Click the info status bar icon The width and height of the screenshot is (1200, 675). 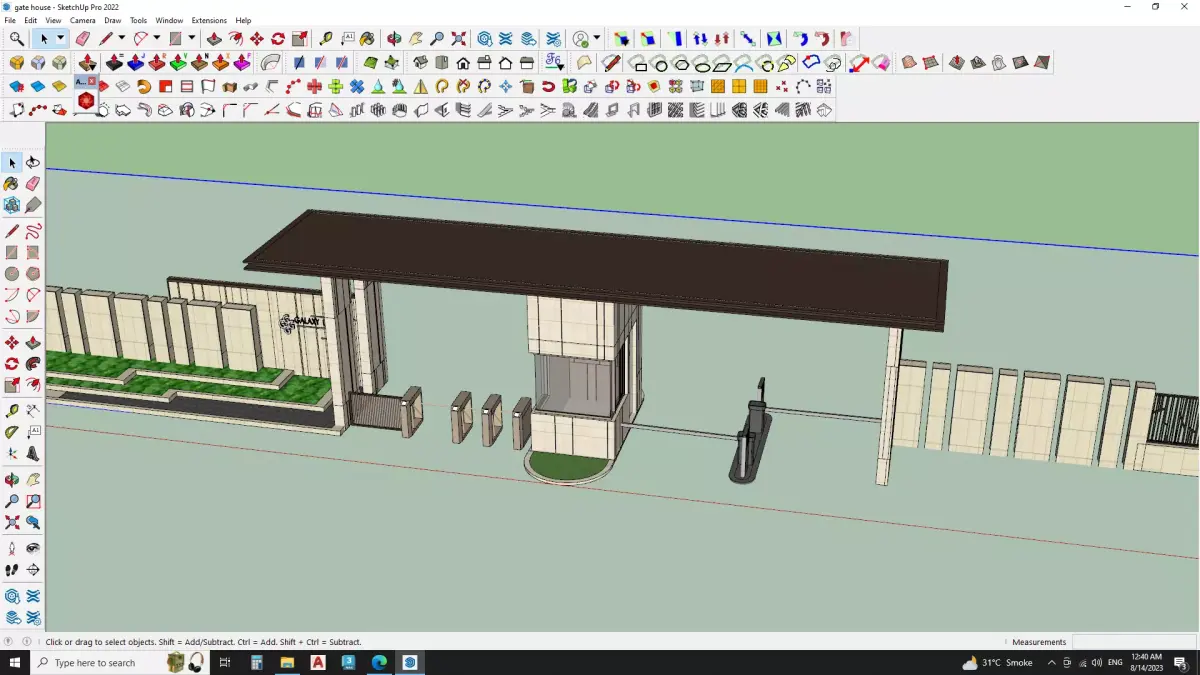coord(27,642)
